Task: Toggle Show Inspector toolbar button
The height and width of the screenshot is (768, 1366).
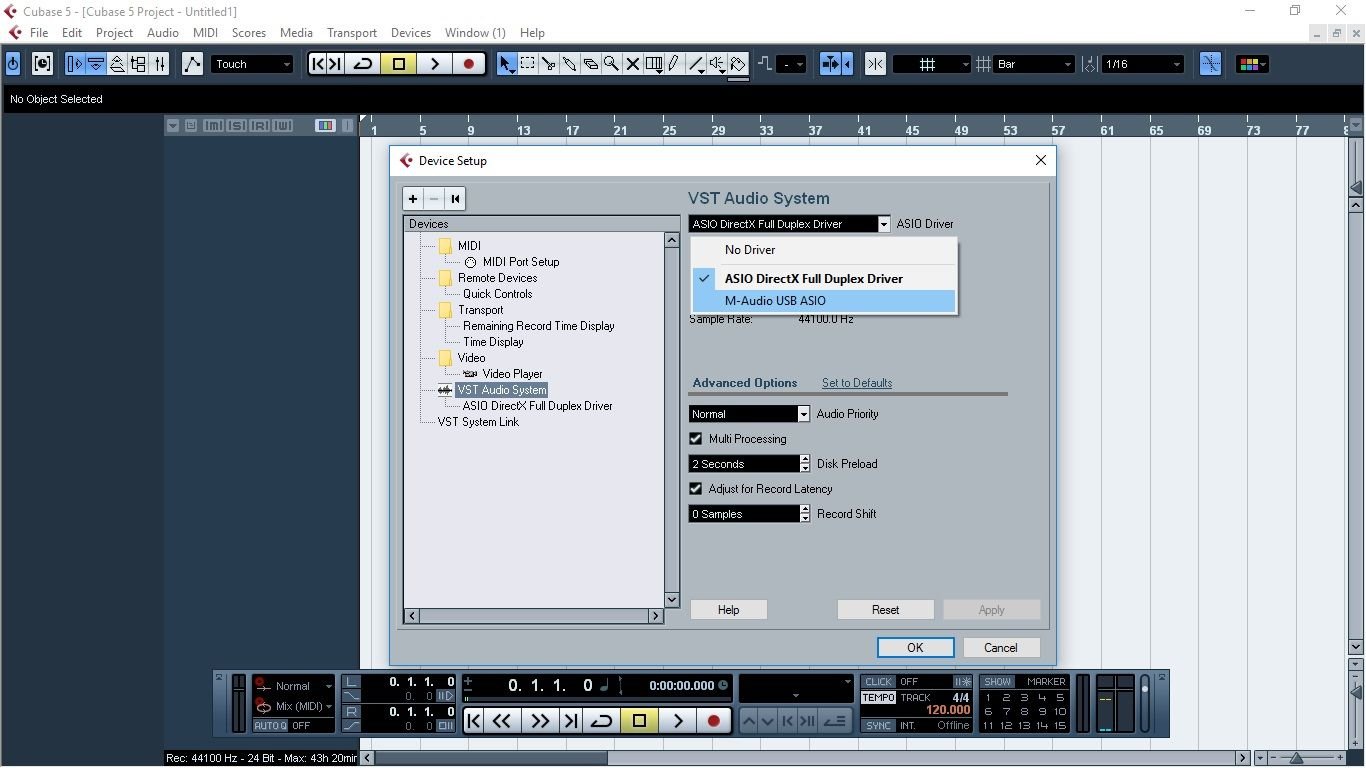Action: coord(75,64)
